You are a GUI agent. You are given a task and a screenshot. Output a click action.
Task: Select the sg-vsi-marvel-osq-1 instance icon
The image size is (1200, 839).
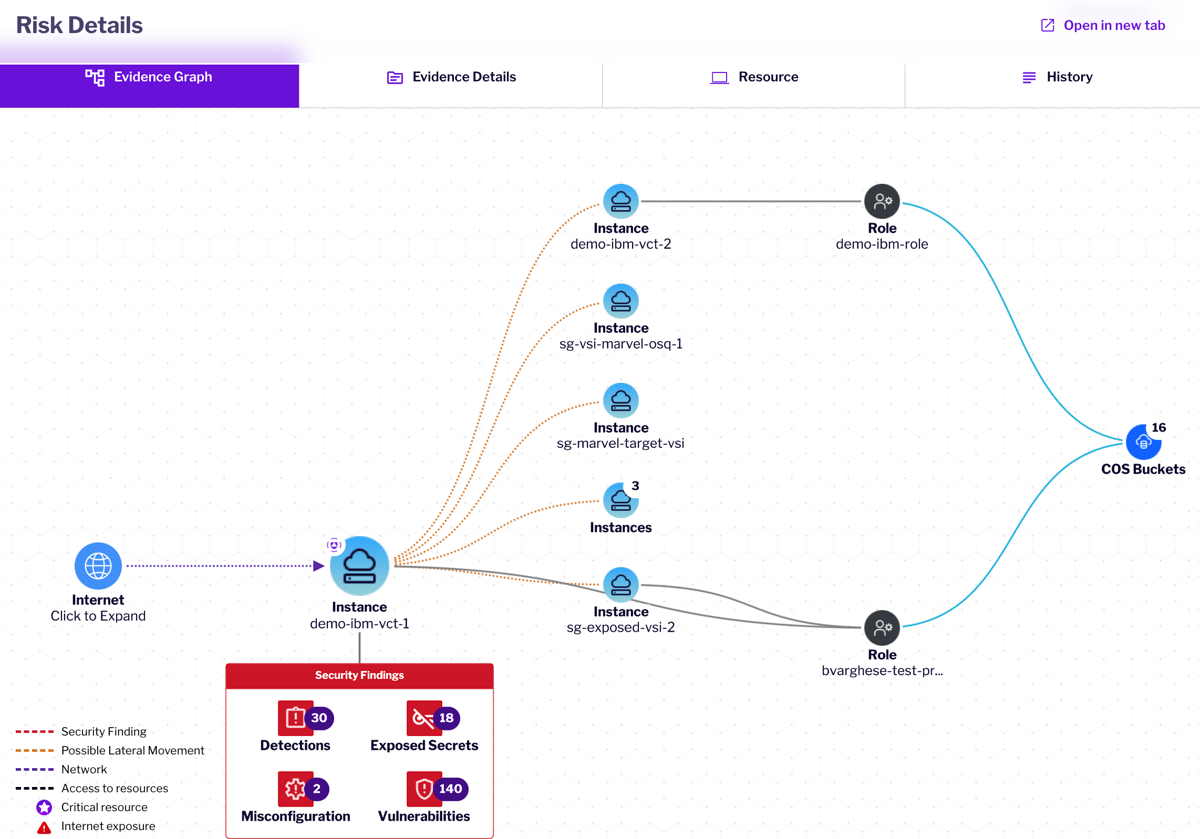pos(620,301)
